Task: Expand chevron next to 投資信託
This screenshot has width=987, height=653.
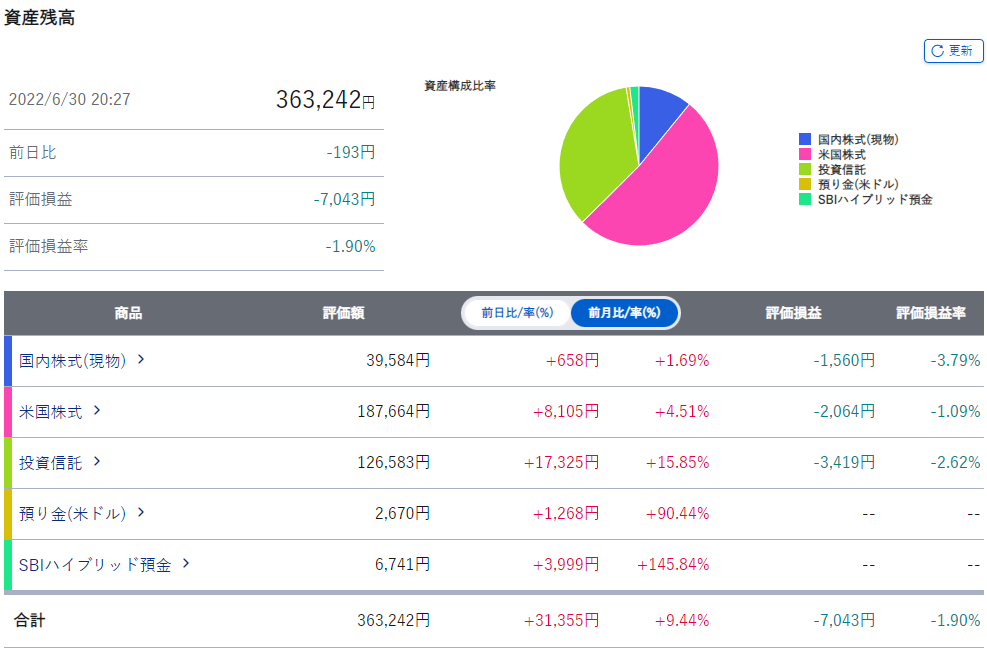Action: (x=97, y=461)
